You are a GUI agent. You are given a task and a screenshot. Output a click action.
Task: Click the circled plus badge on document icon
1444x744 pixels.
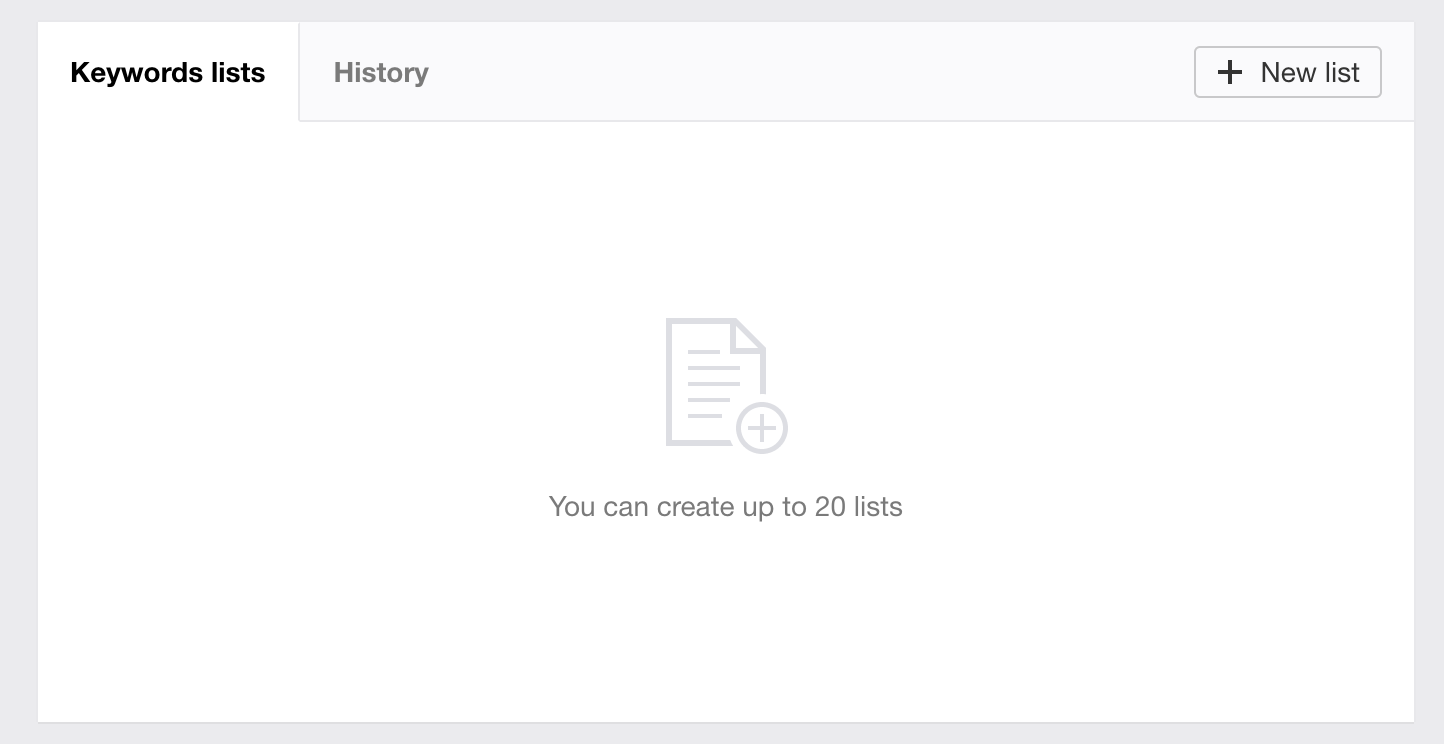tap(762, 429)
